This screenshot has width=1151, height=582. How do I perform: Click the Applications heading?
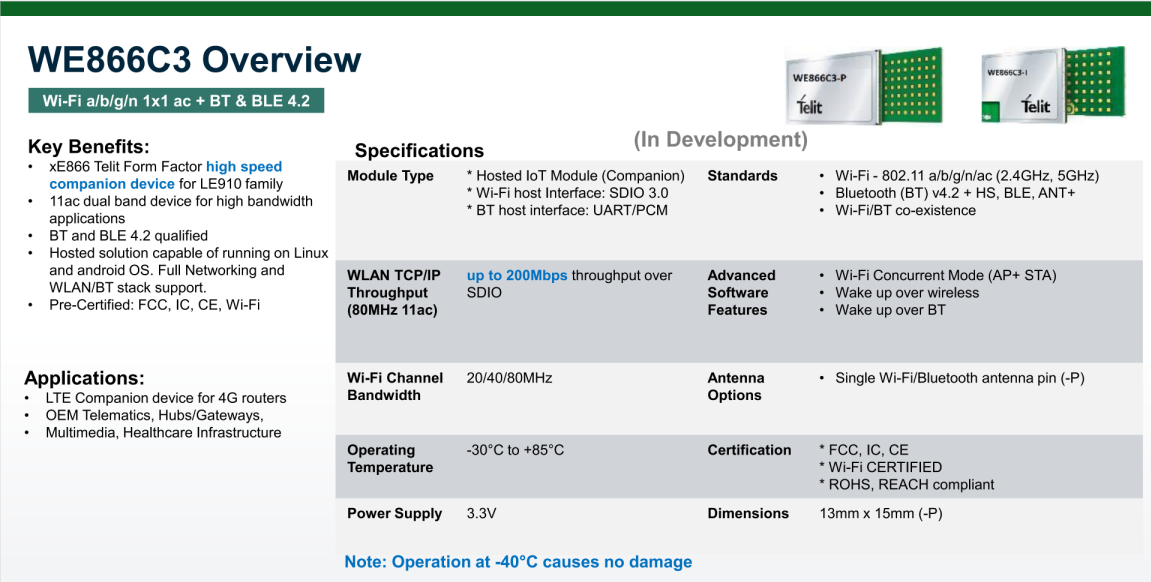coord(84,378)
